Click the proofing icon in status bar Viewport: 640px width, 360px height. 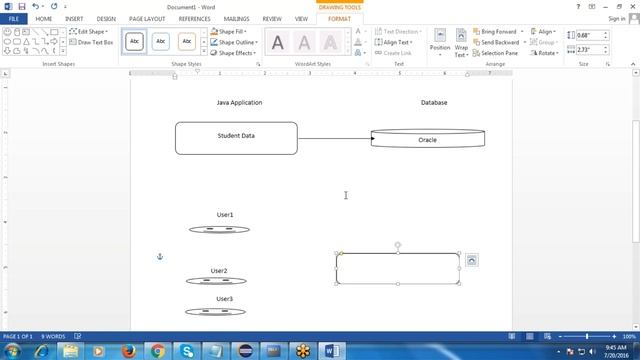click(78, 336)
